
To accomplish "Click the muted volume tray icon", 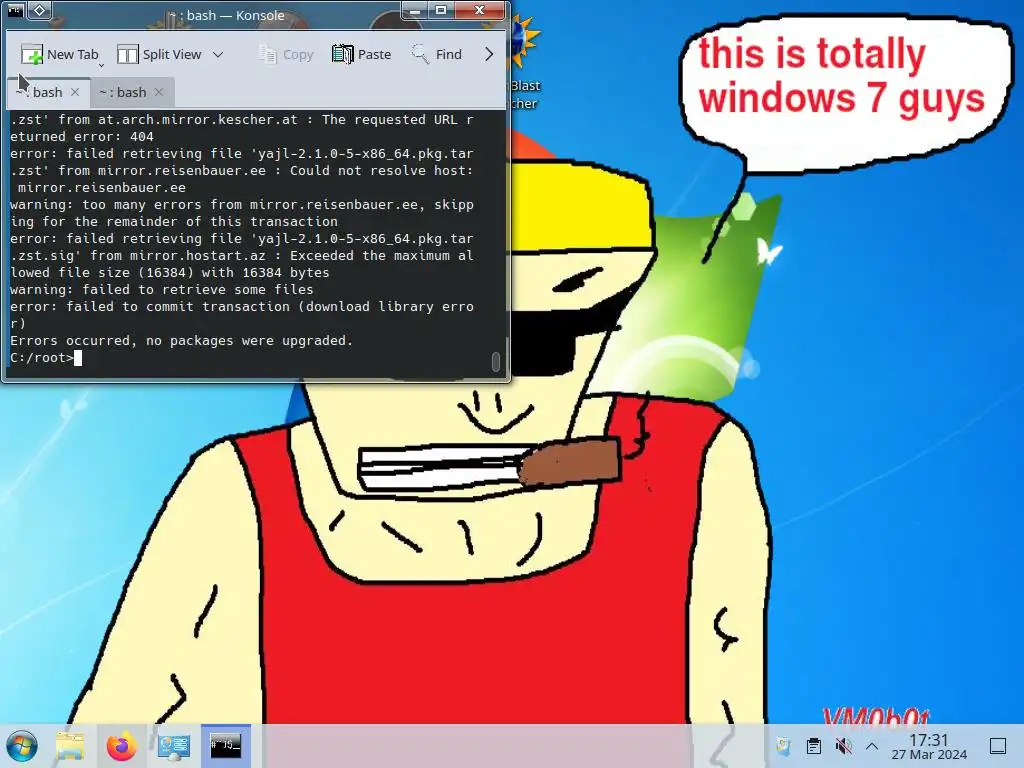I will point(843,746).
